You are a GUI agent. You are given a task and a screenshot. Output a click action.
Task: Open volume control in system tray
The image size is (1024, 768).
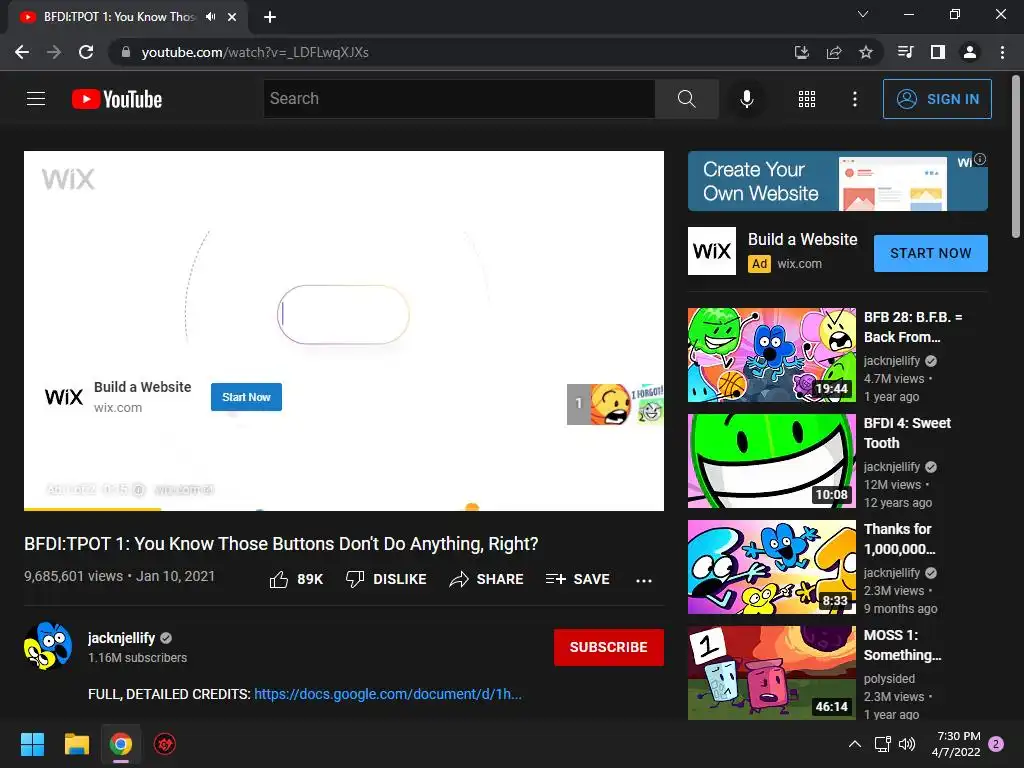coord(907,744)
